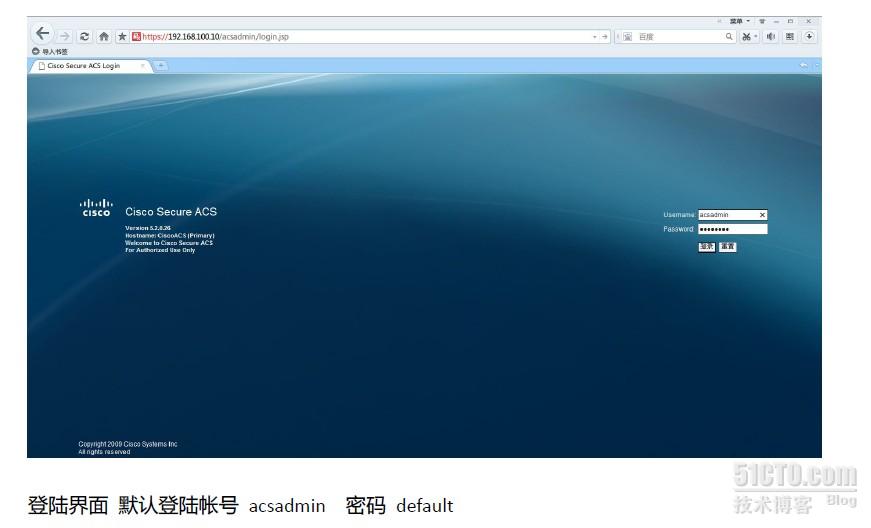Click 'Hostname: CiscoACS (Primary)' text
Image resolution: width=871 pixels, height=528 pixels.
click(170, 235)
